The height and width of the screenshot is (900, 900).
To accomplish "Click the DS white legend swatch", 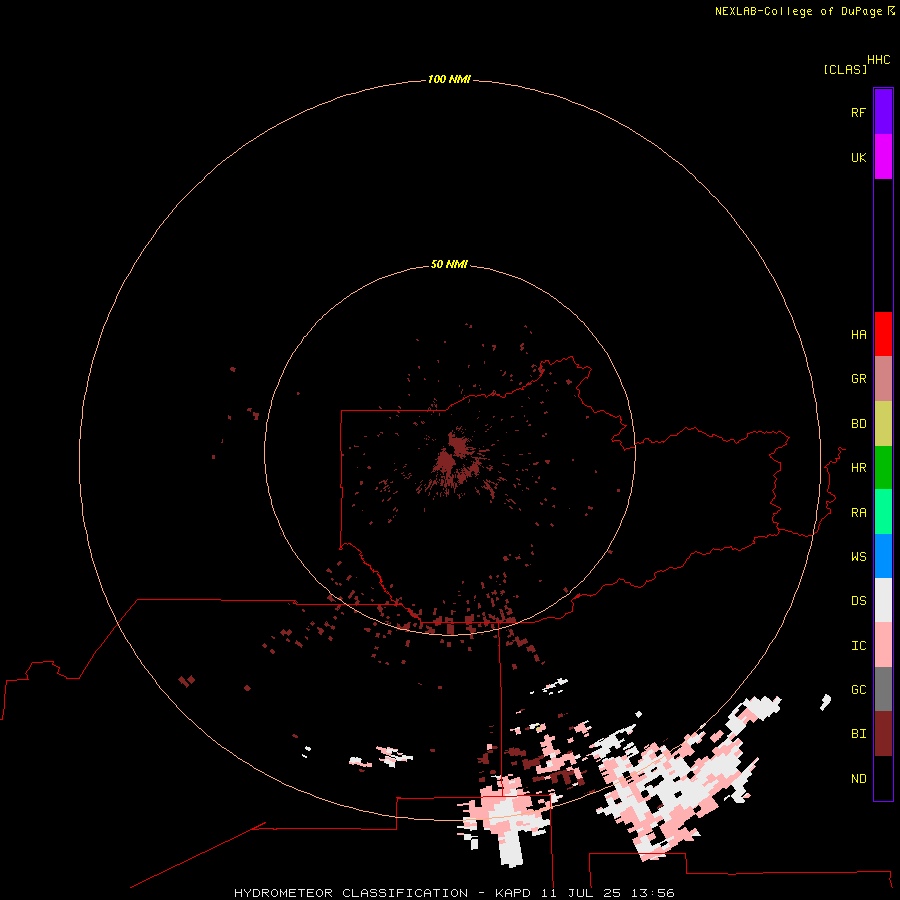I will [x=883, y=600].
